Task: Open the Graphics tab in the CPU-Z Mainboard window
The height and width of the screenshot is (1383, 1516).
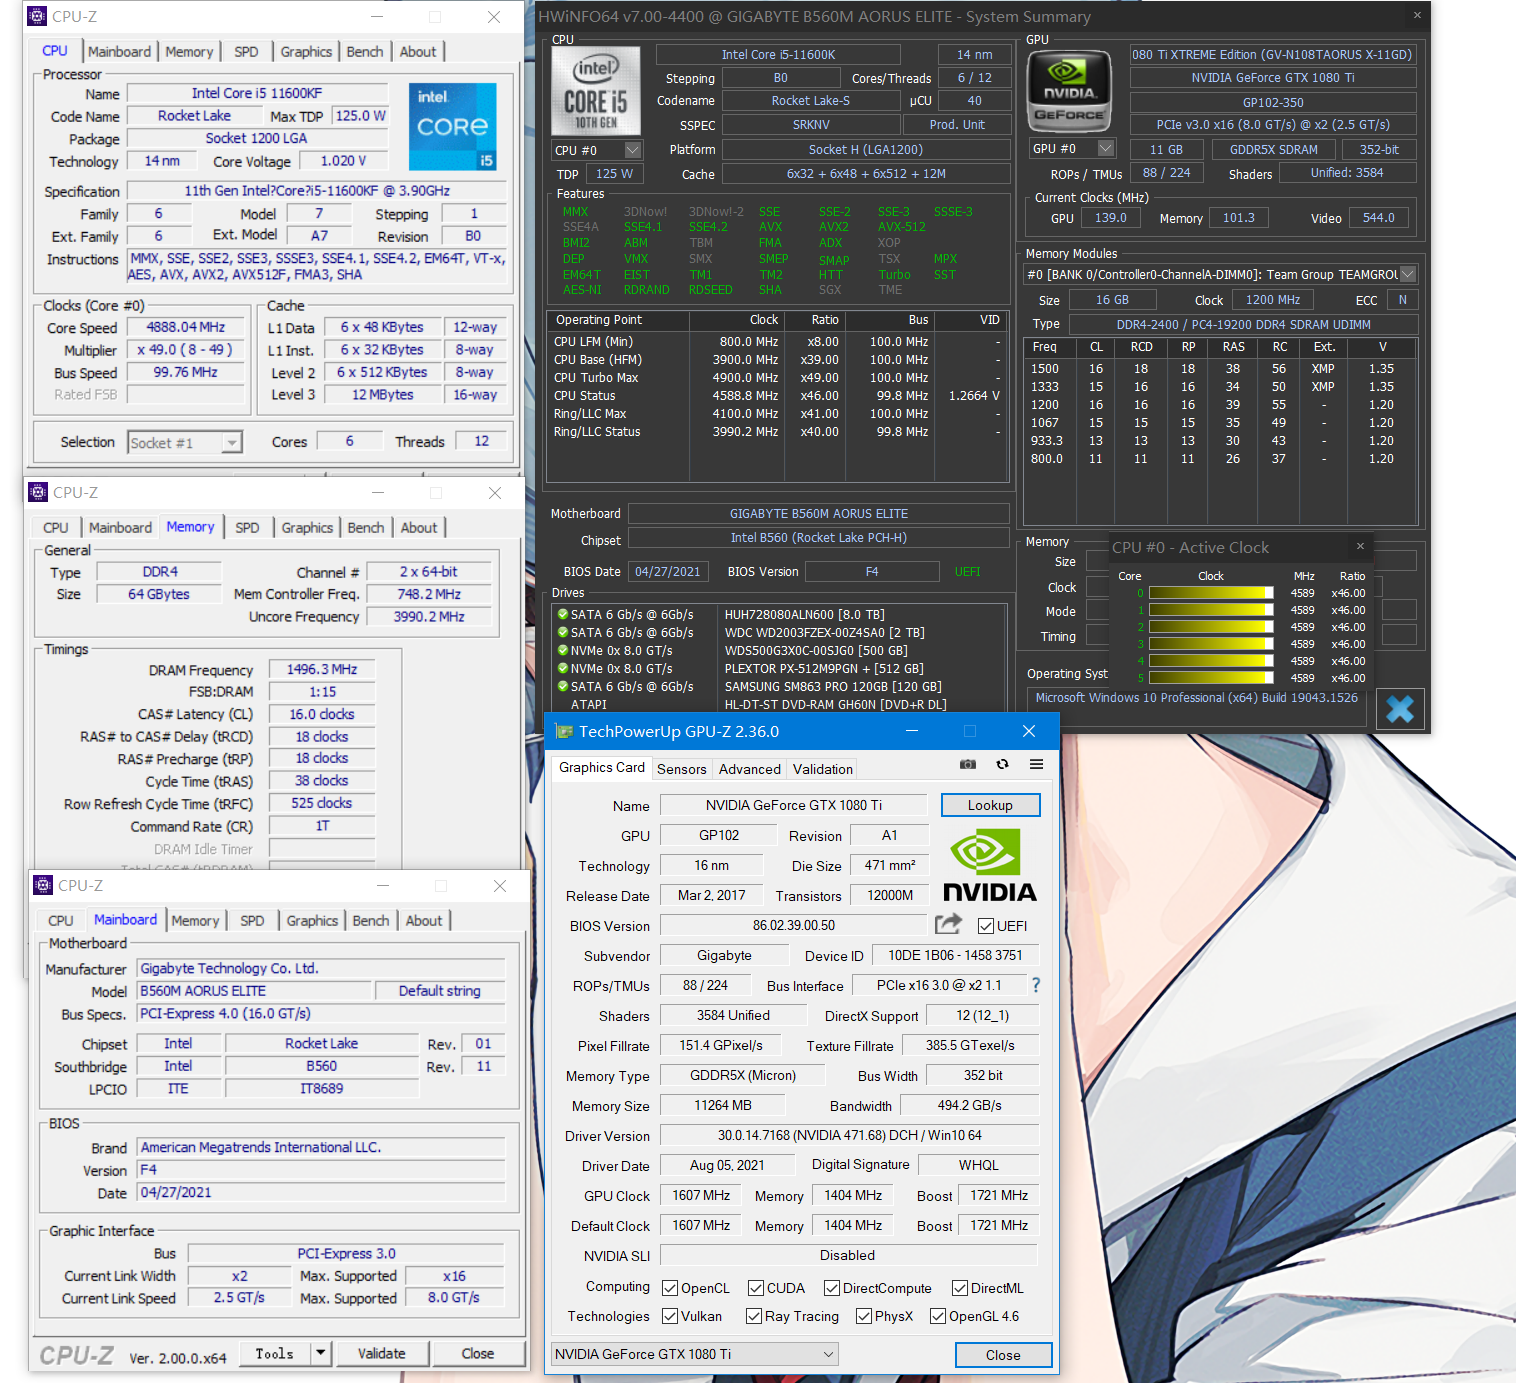Action: [x=312, y=921]
